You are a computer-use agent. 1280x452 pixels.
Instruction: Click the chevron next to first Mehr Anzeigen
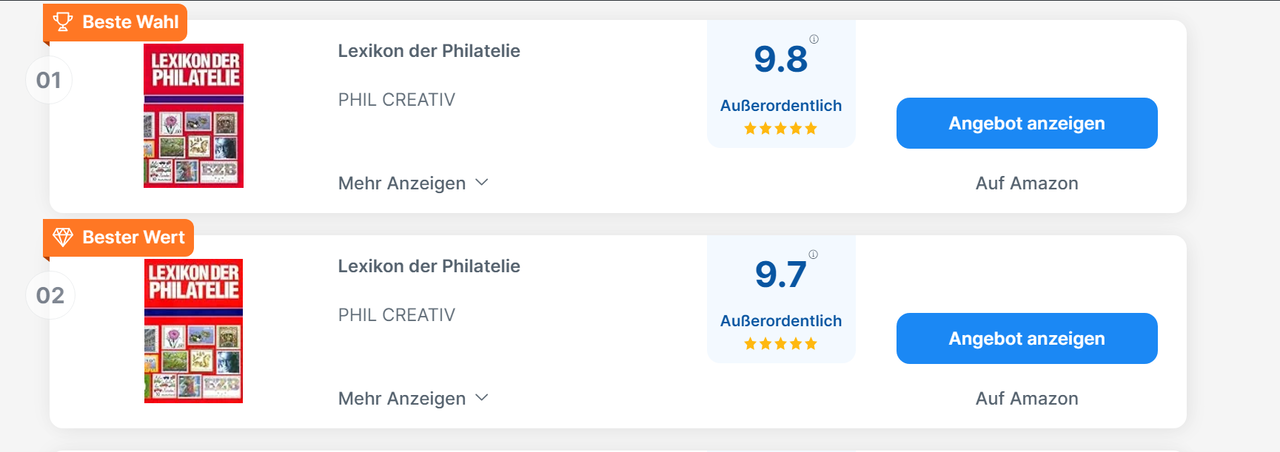click(481, 183)
